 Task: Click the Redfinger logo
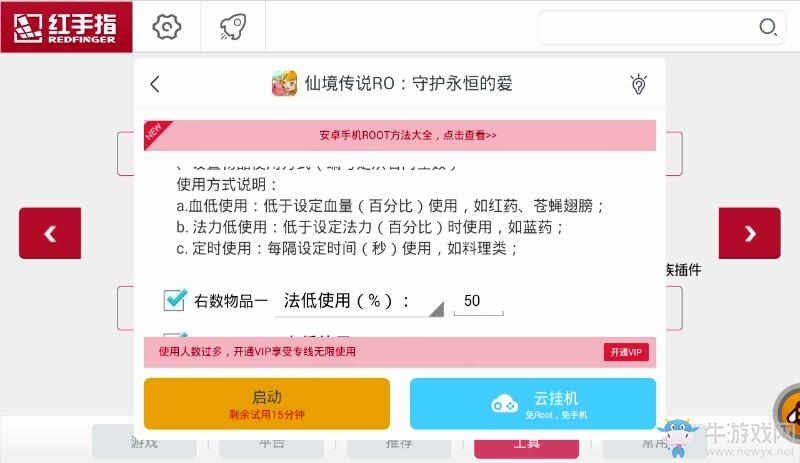click(66, 27)
